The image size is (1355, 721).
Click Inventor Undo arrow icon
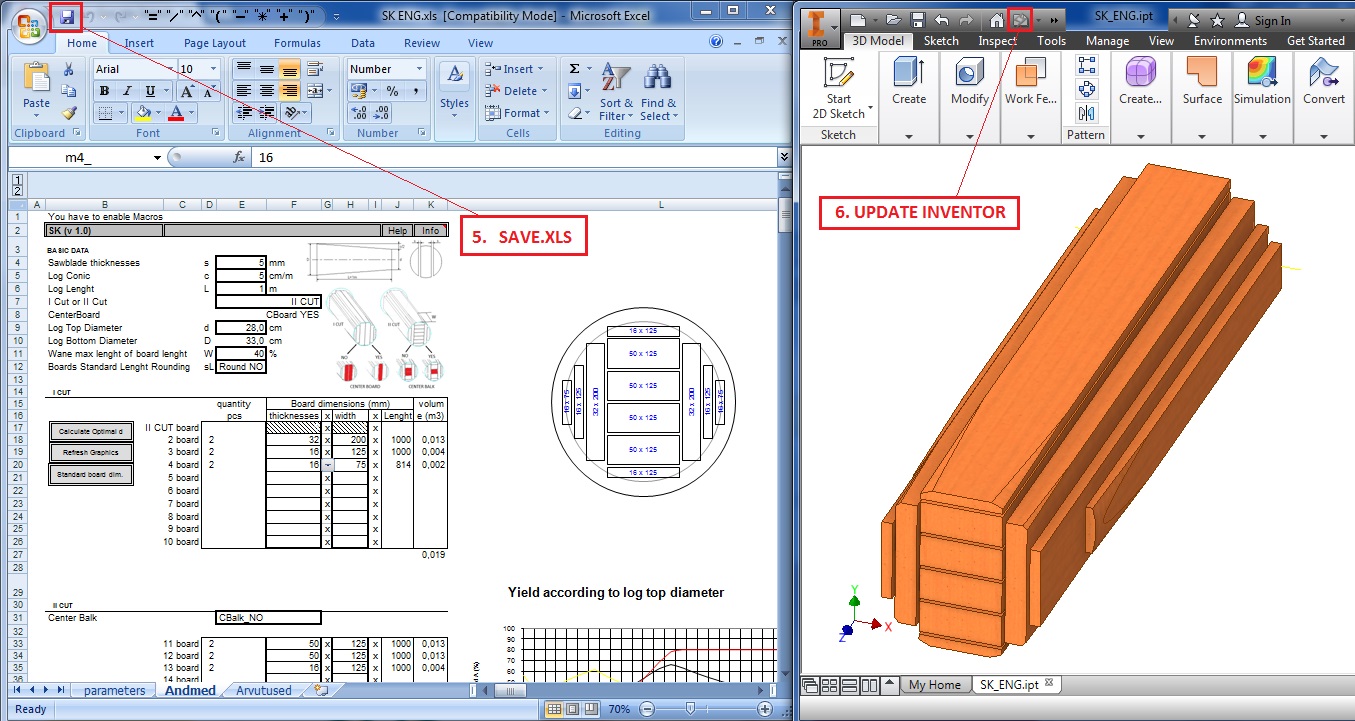pos(941,20)
